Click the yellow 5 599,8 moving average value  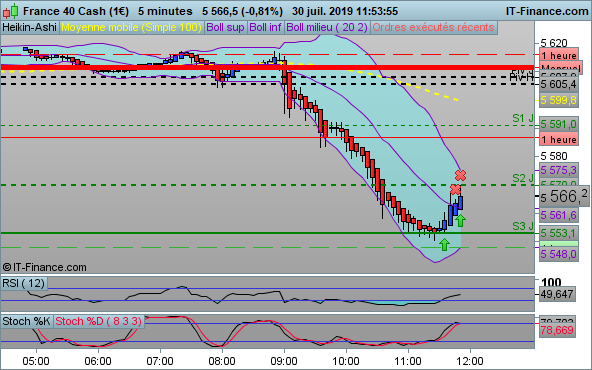559,100
